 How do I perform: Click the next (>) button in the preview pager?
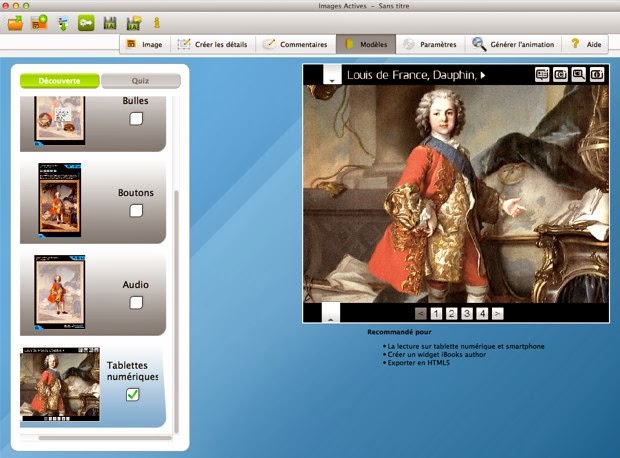(497, 314)
